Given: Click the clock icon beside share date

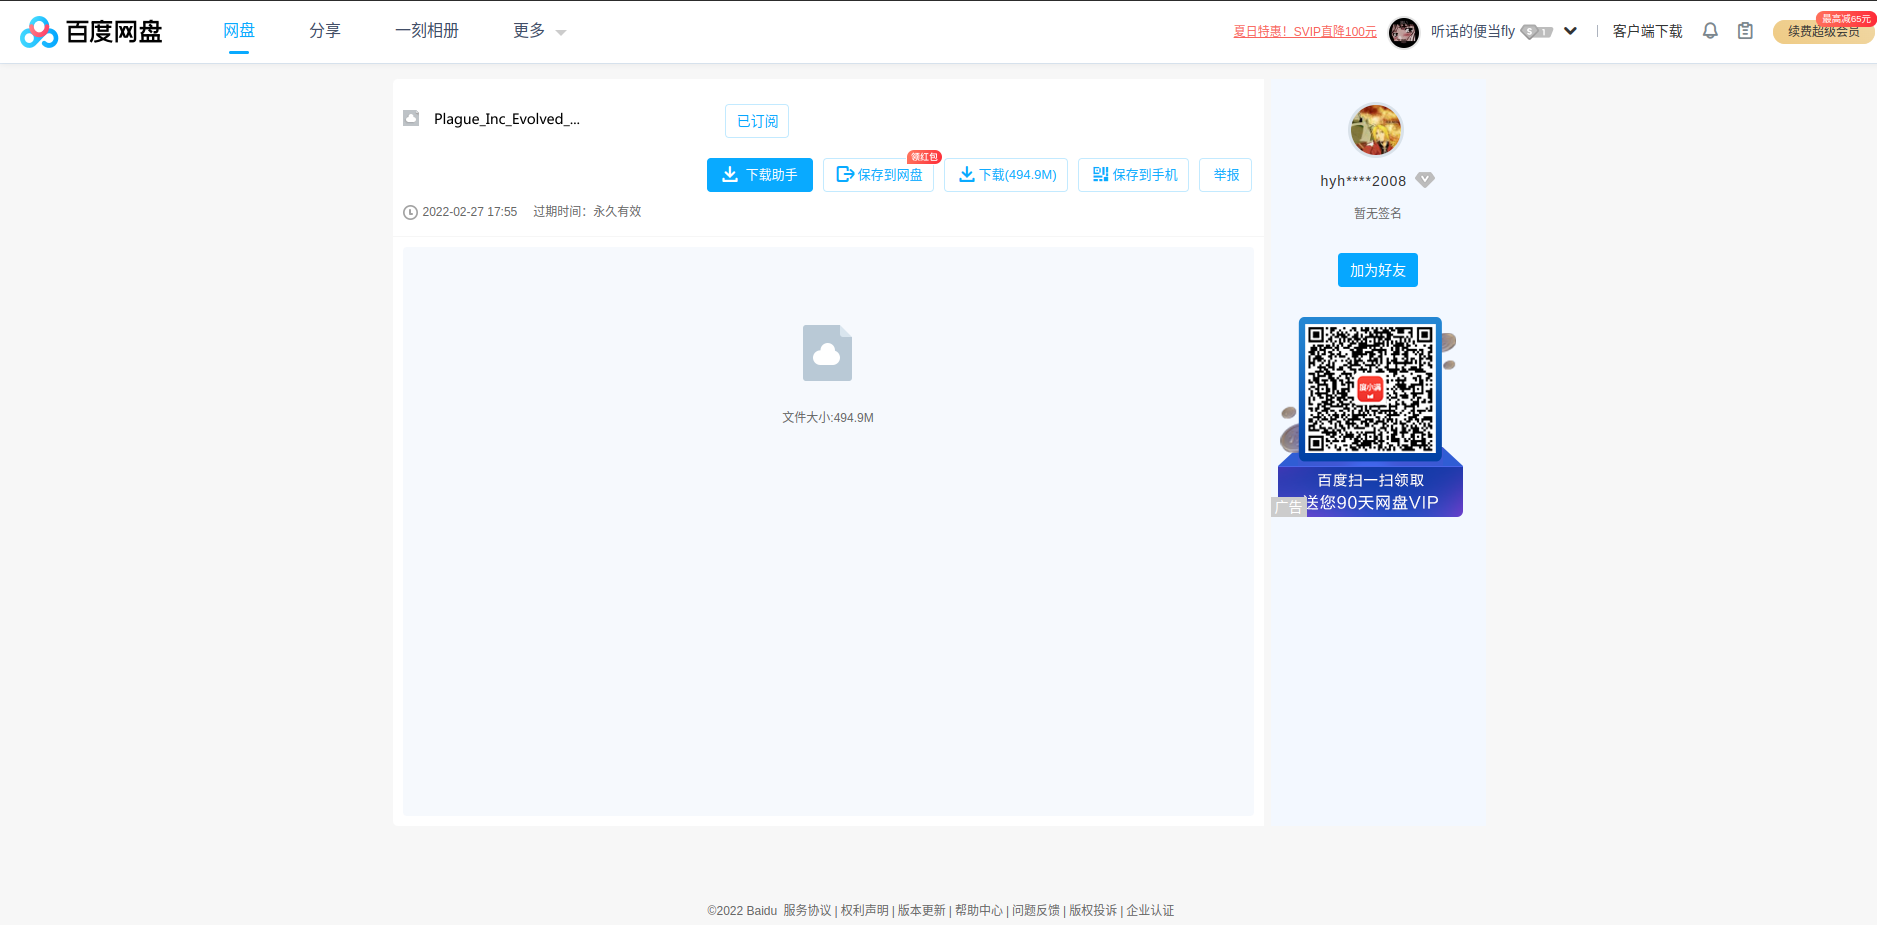Looking at the screenshot, I should tap(410, 212).
